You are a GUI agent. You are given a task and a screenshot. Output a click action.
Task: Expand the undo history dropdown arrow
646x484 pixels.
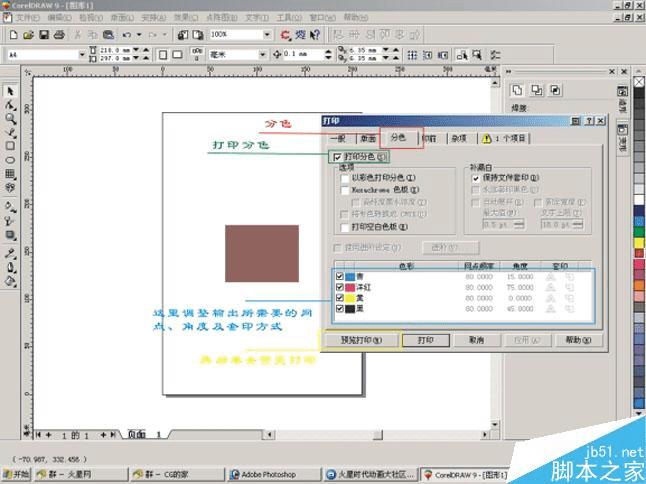pyautogui.click(x=139, y=35)
